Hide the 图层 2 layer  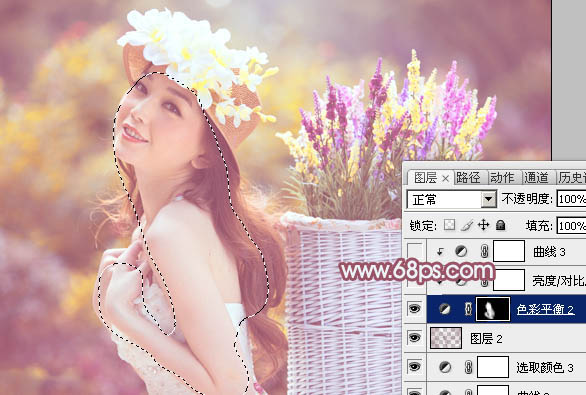[x=414, y=338]
